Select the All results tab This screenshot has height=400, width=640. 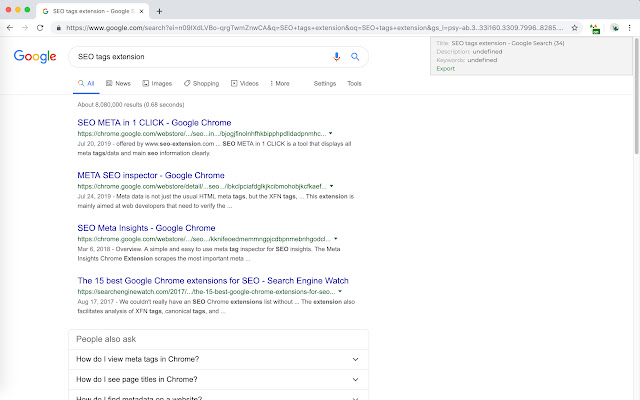pos(86,83)
